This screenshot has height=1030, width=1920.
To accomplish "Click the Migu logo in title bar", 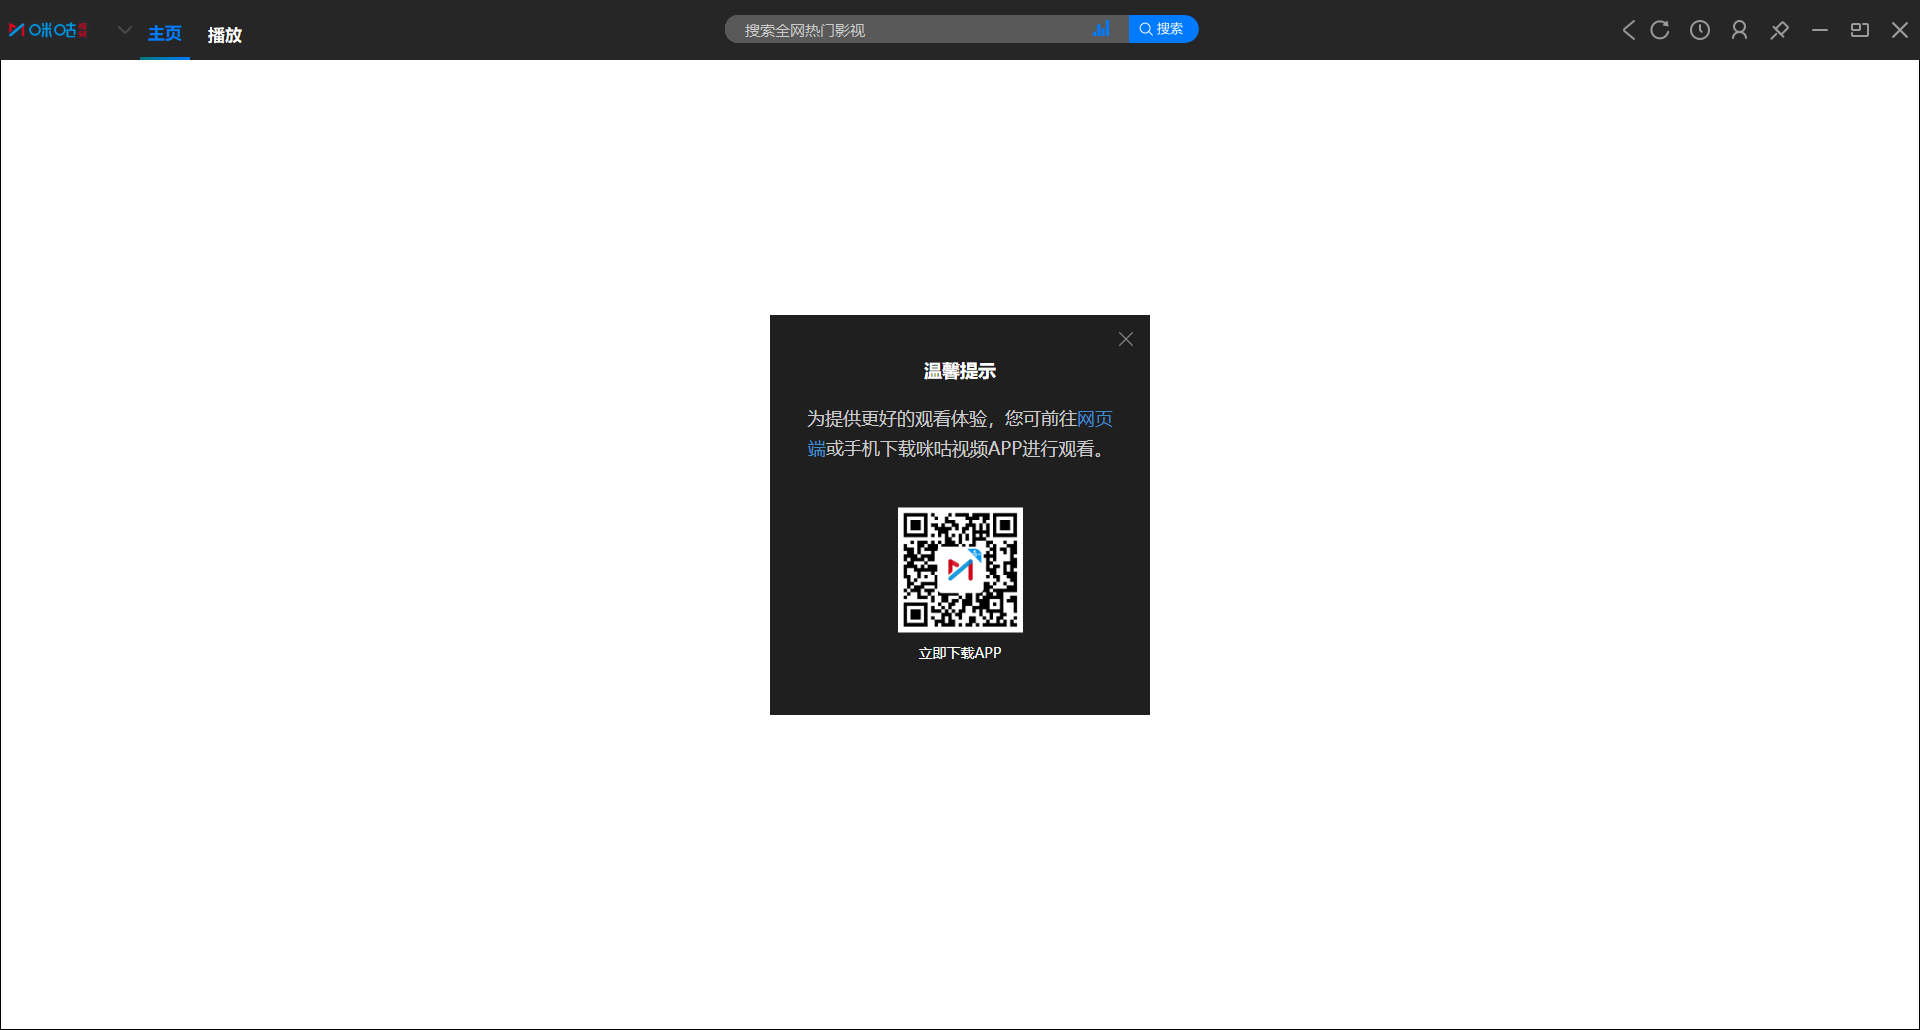I will tap(48, 30).
